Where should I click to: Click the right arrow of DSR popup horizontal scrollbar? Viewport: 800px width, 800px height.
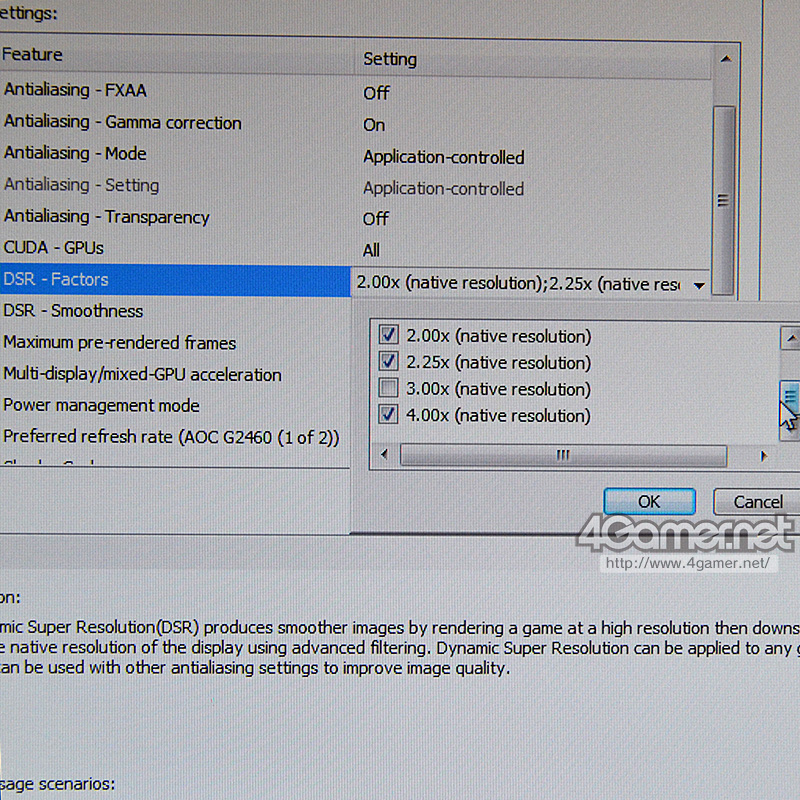[x=763, y=456]
